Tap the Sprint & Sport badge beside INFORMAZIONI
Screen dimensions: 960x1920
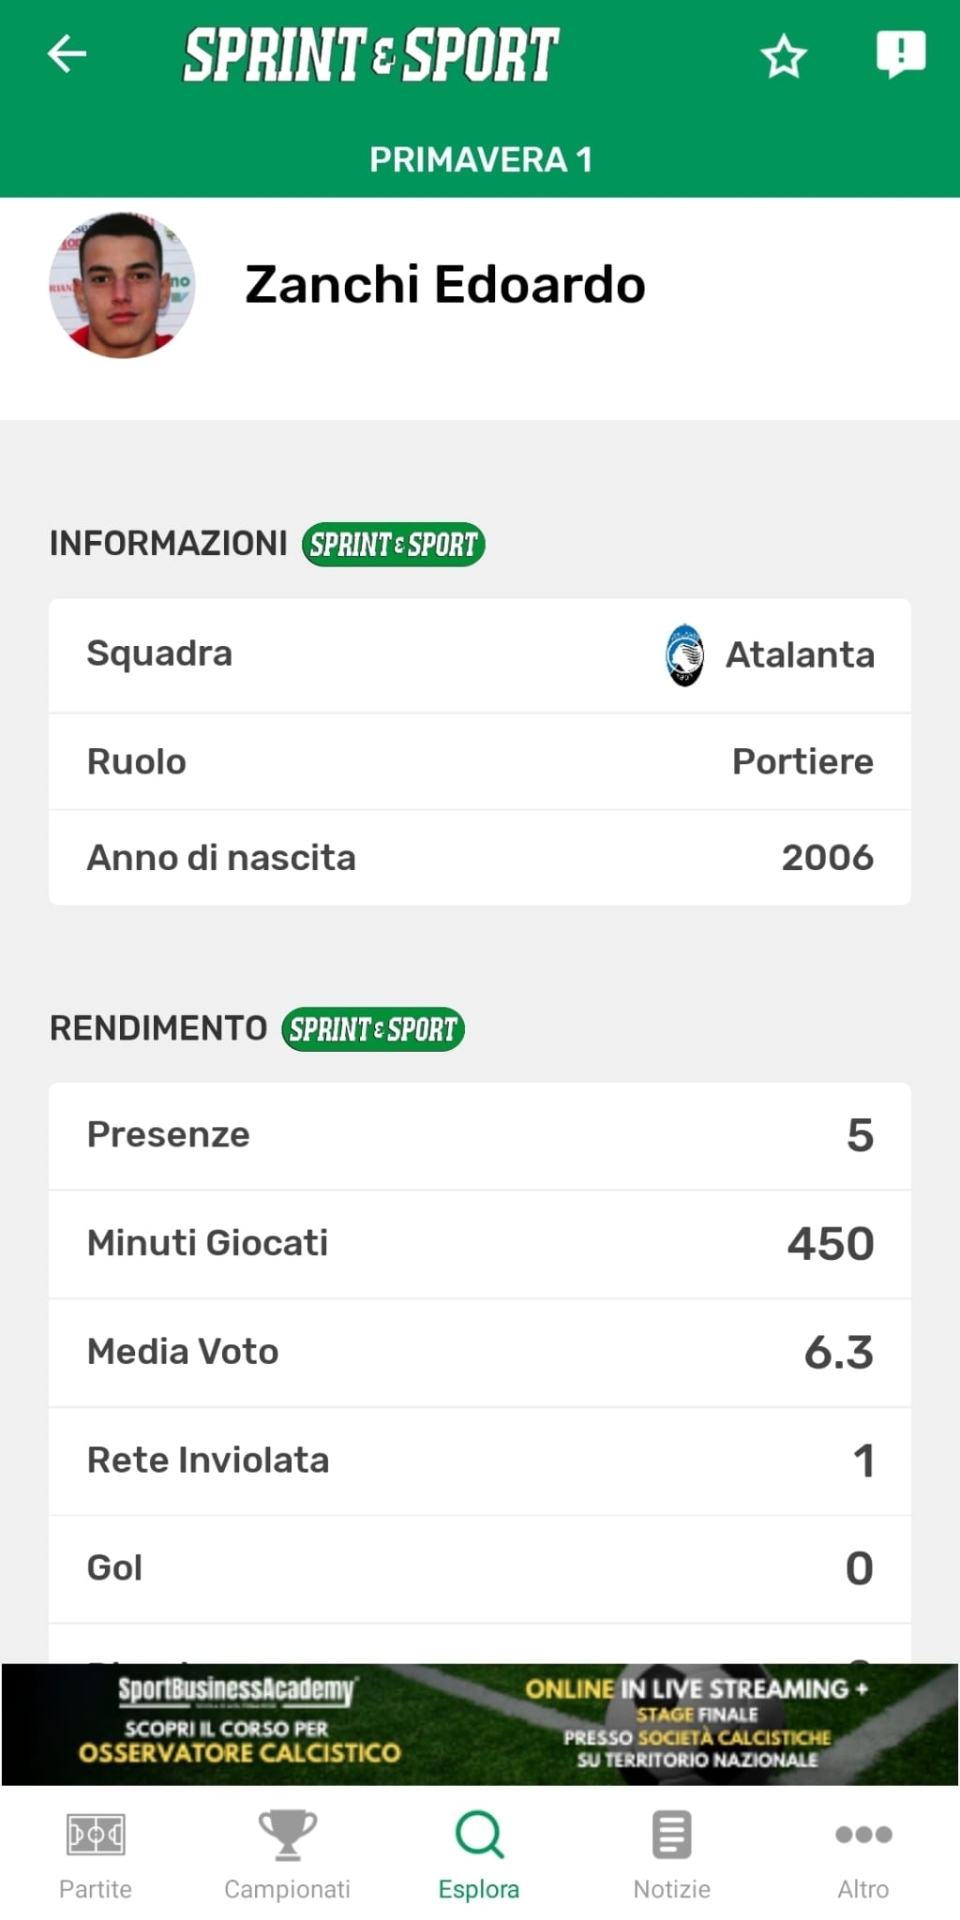[x=393, y=545]
